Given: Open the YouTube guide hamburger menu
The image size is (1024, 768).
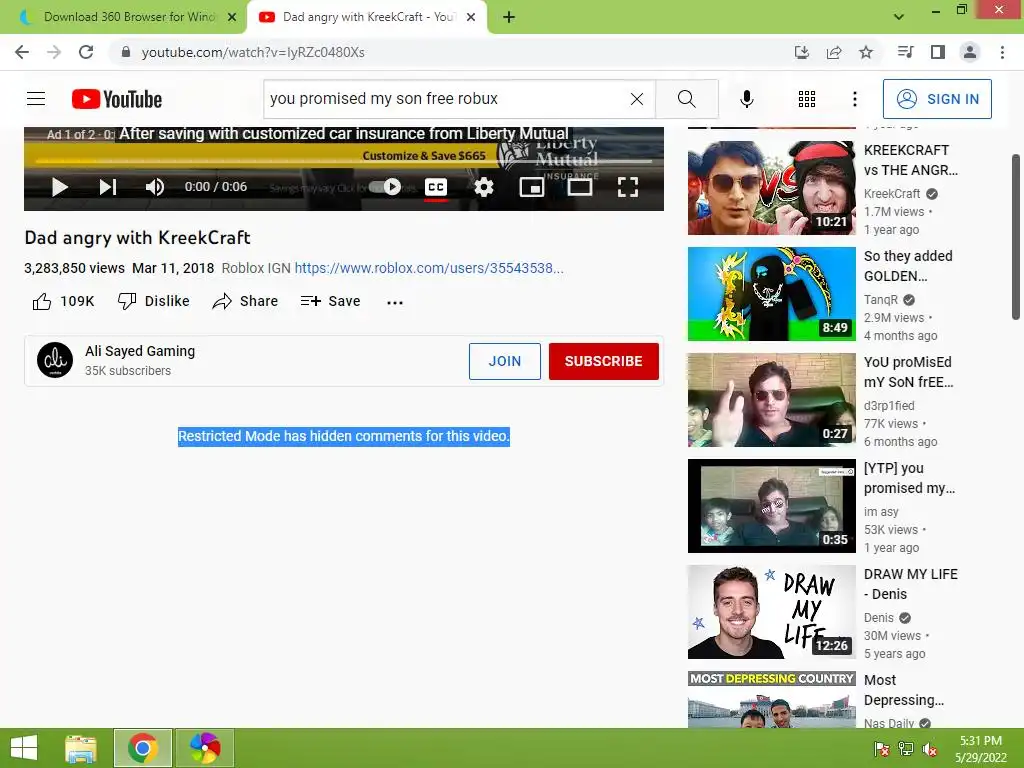Looking at the screenshot, I should 36,99.
